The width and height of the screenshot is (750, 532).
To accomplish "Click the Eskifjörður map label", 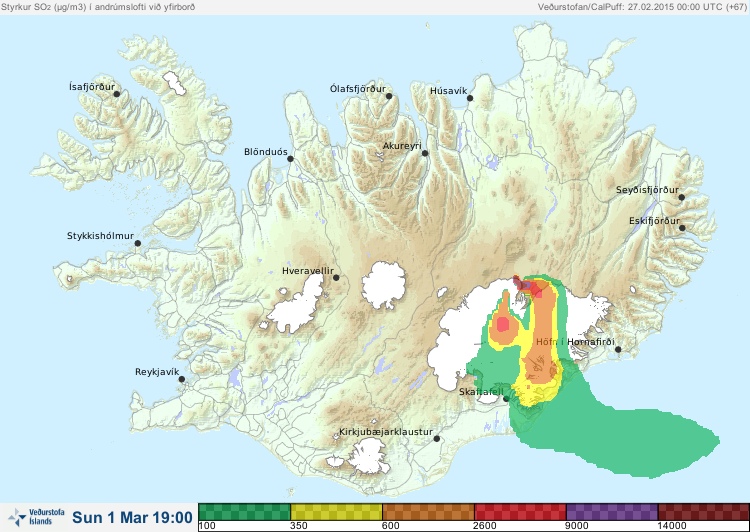I will pos(654,221).
